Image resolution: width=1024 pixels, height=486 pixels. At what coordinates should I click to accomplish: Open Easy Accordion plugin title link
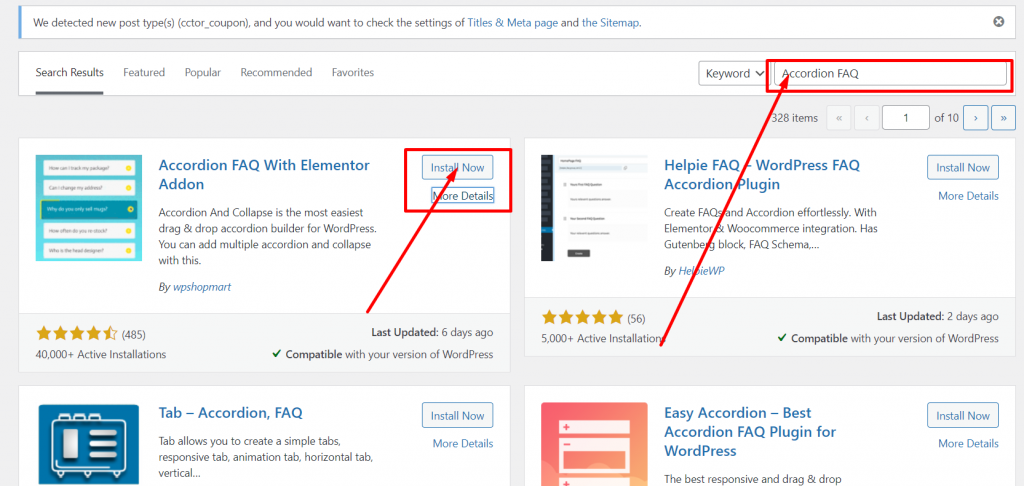coord(750,432)
